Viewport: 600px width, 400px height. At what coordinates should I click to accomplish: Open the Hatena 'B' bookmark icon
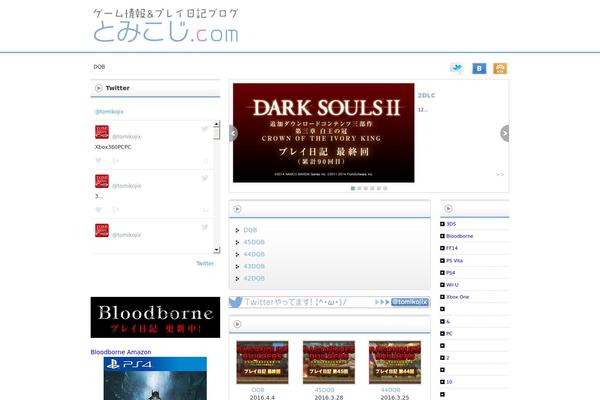tap(479, 68)
